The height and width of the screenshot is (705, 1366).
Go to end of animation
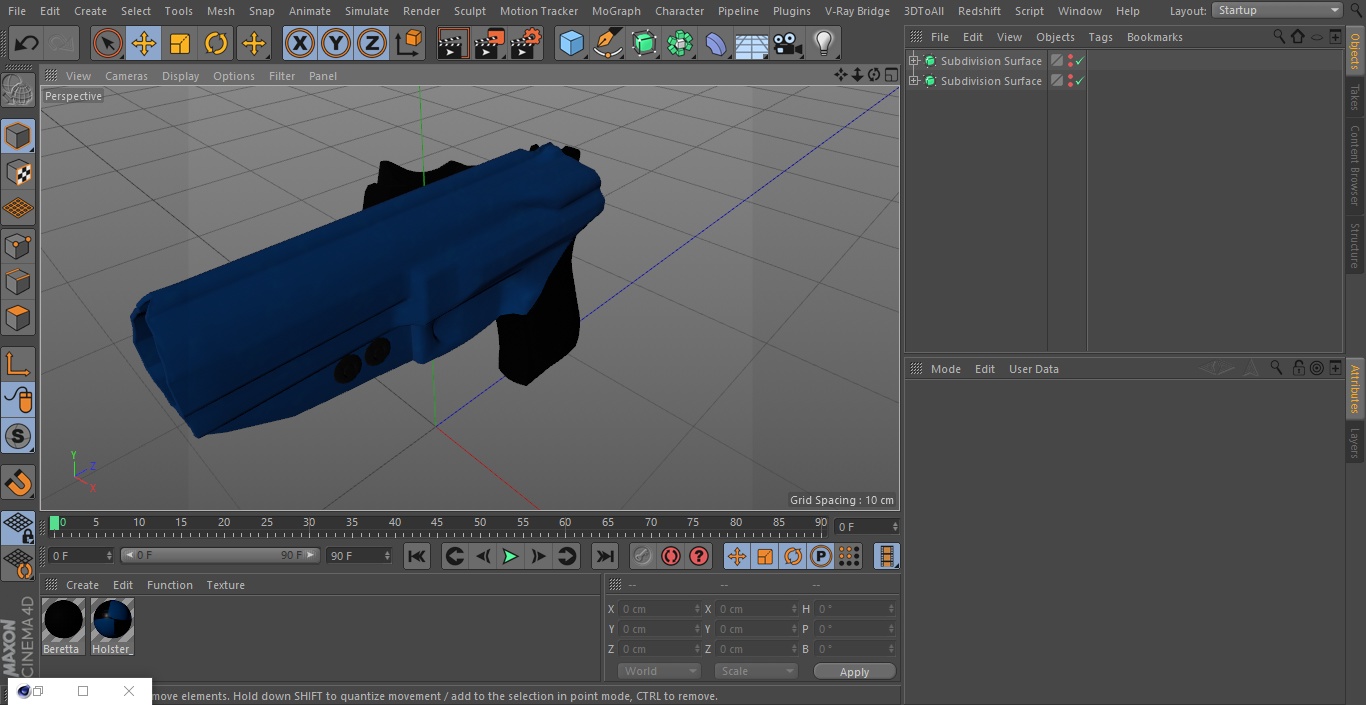click(604, 556)
